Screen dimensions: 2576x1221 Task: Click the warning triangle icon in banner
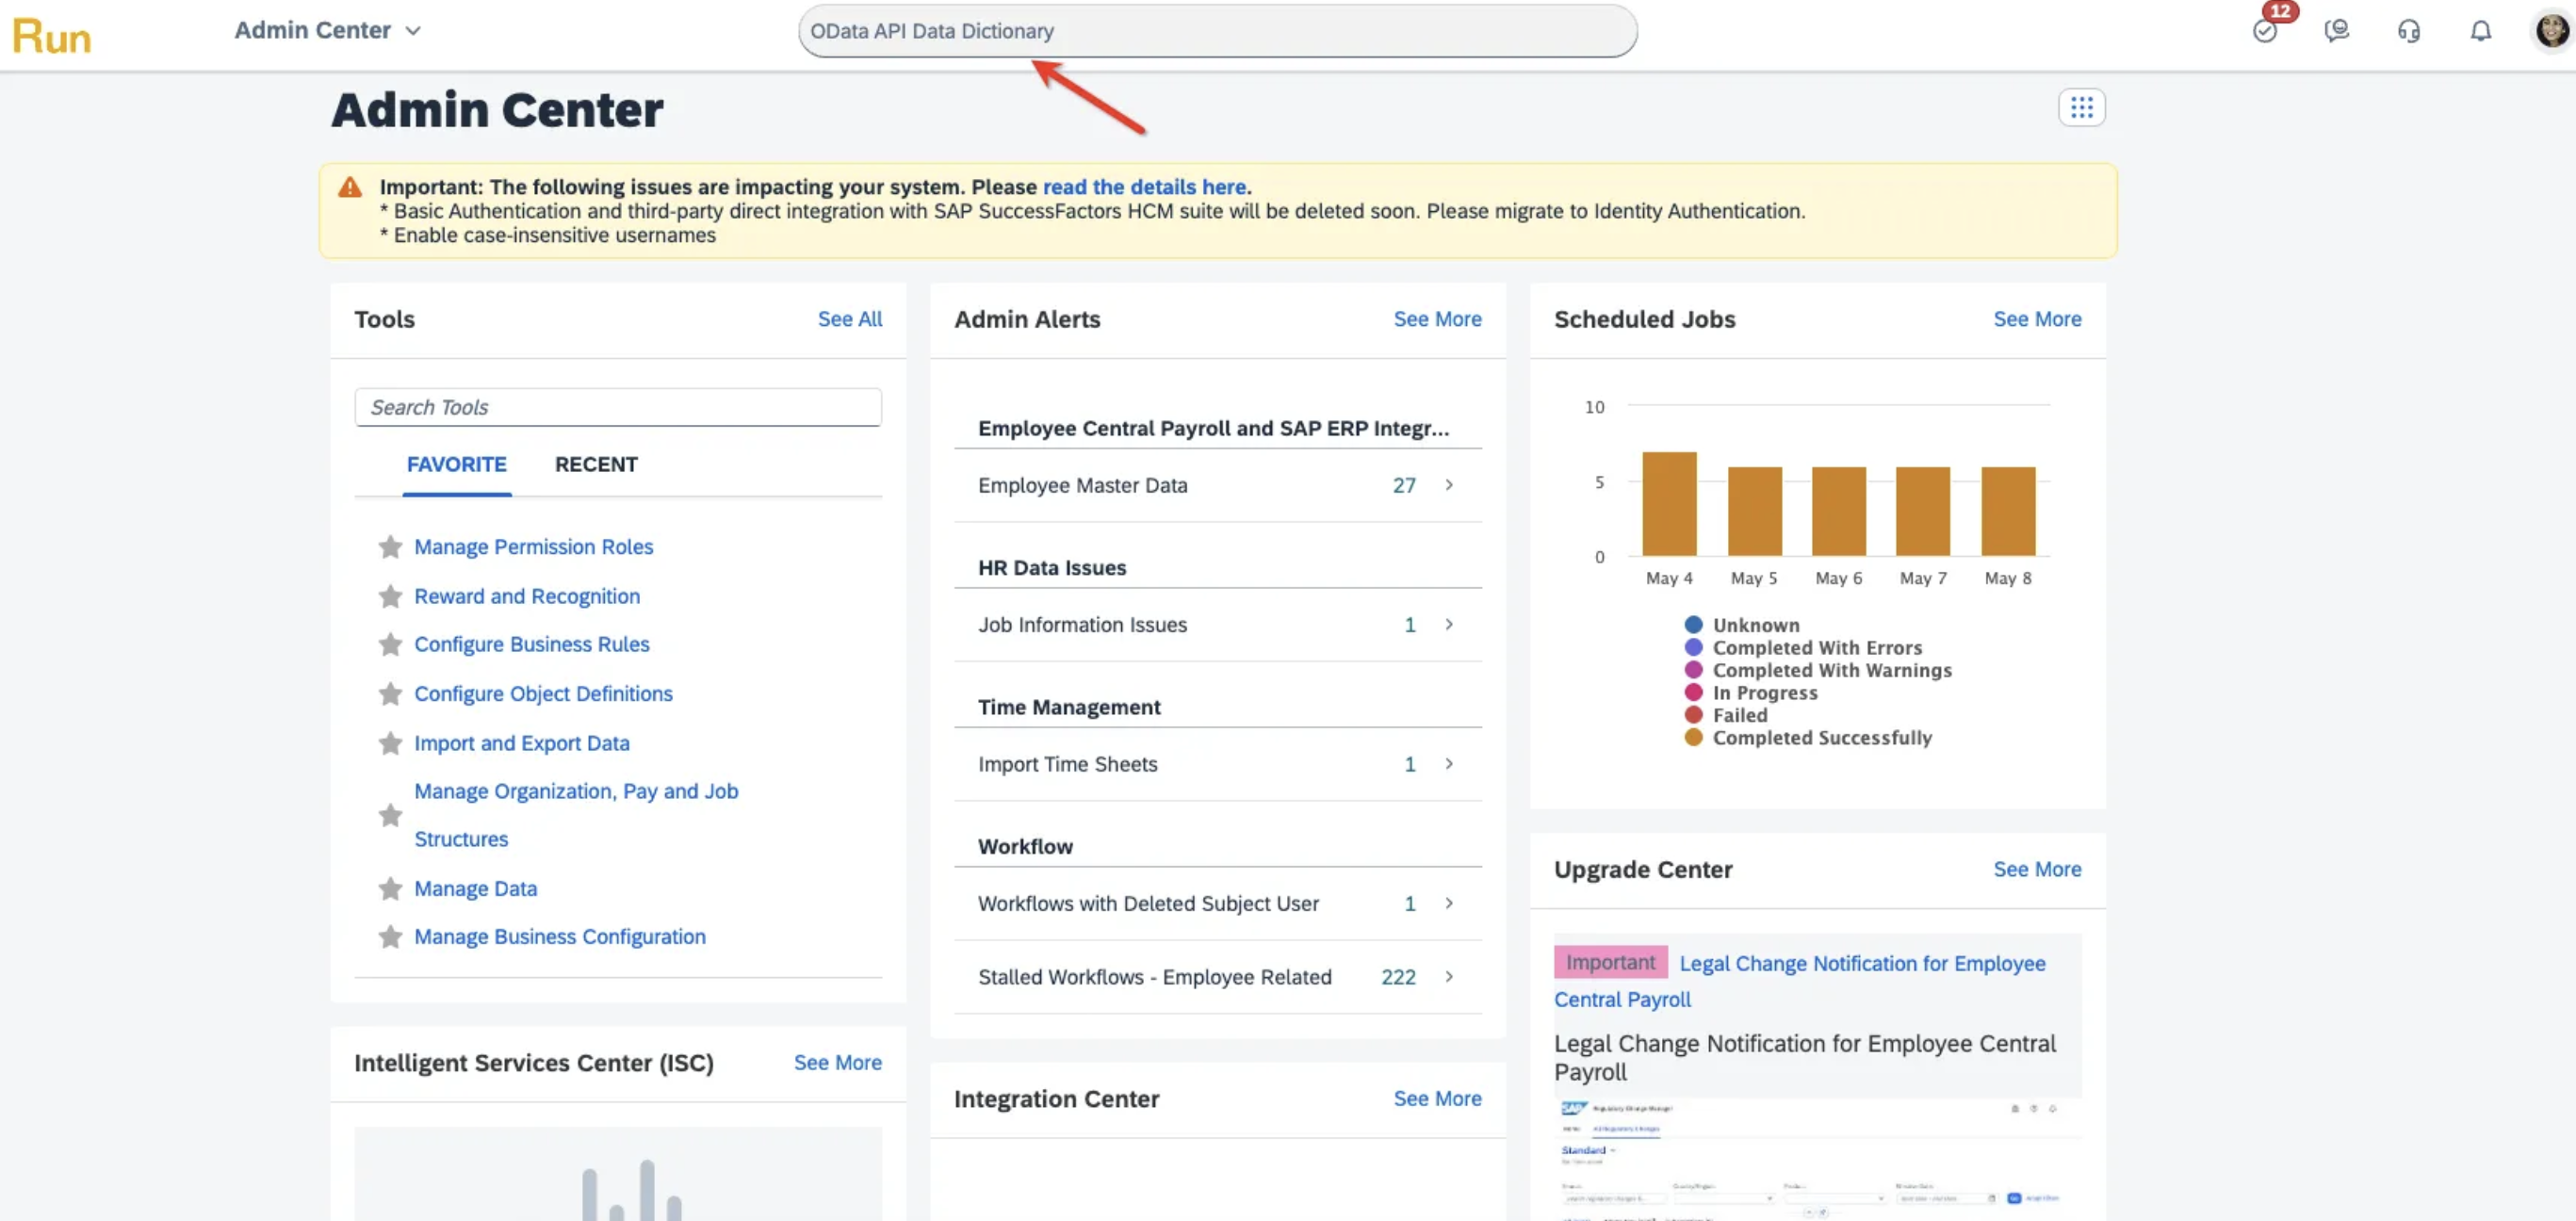(x=350, y=188)
